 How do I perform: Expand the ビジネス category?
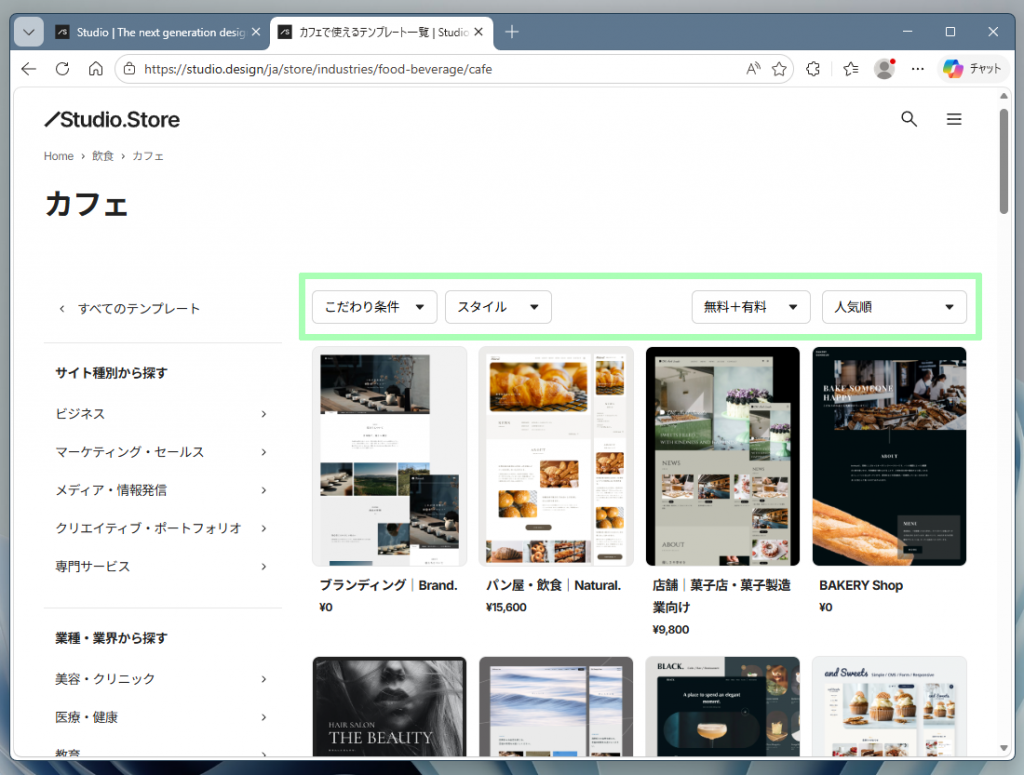(161, 414)
